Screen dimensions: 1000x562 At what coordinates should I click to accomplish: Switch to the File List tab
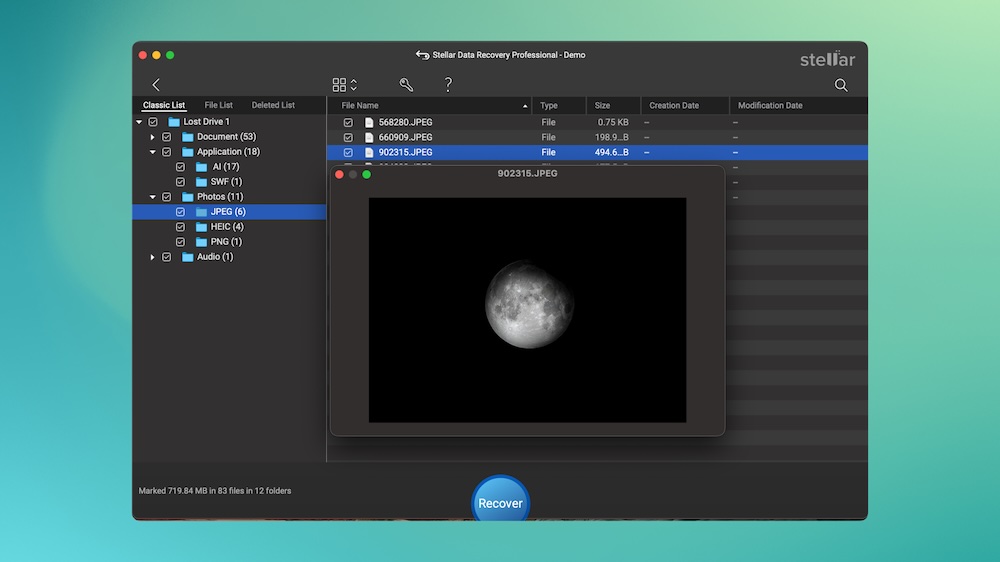pos(218,105)
